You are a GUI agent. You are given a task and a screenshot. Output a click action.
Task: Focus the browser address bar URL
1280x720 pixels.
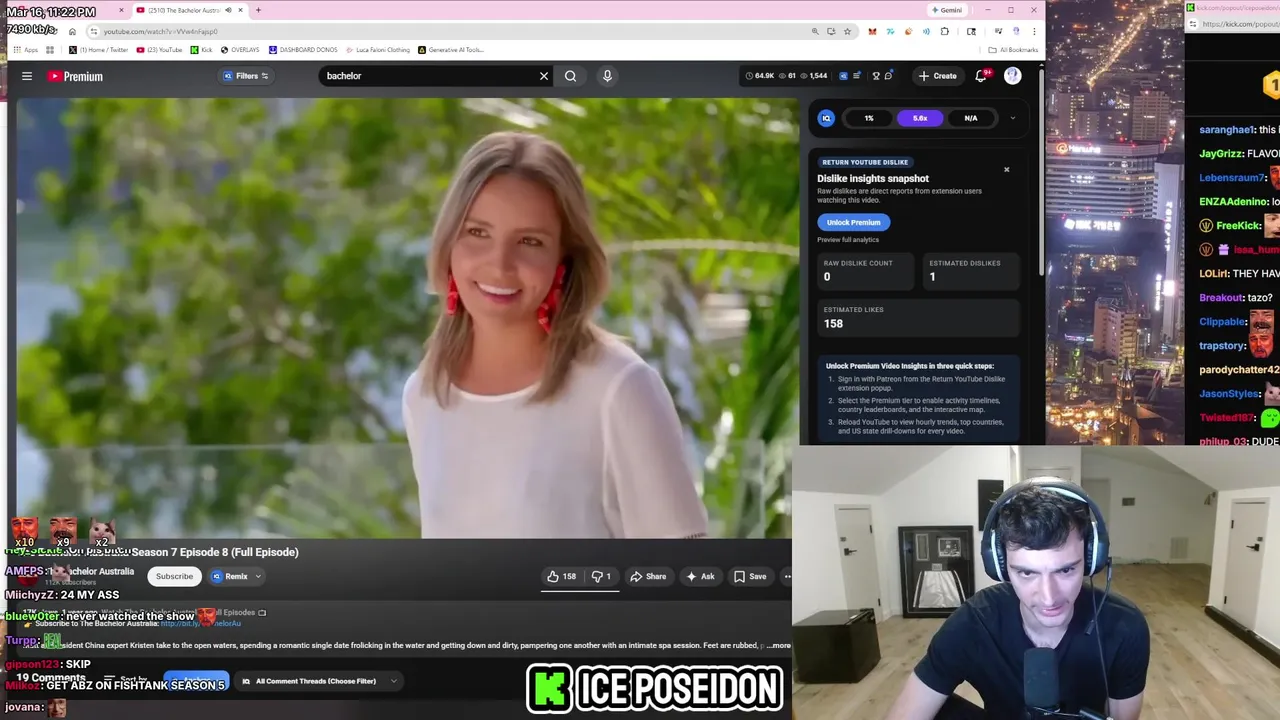pos(160,31)
